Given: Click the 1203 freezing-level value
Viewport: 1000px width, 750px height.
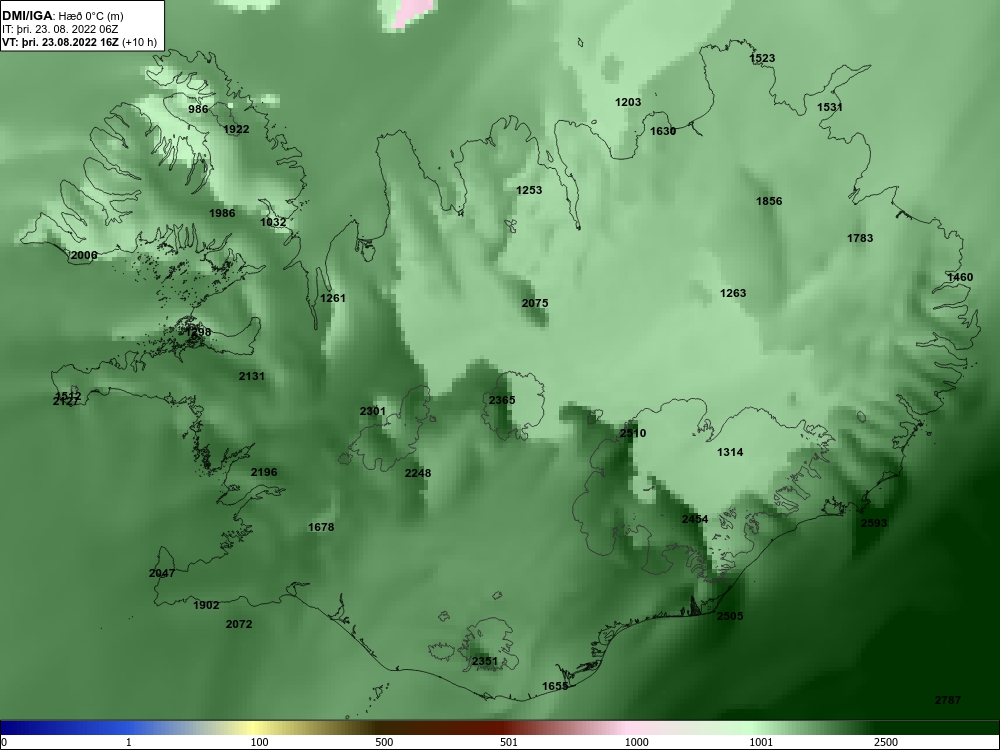Looking at the screenshot, I should 628,102.
